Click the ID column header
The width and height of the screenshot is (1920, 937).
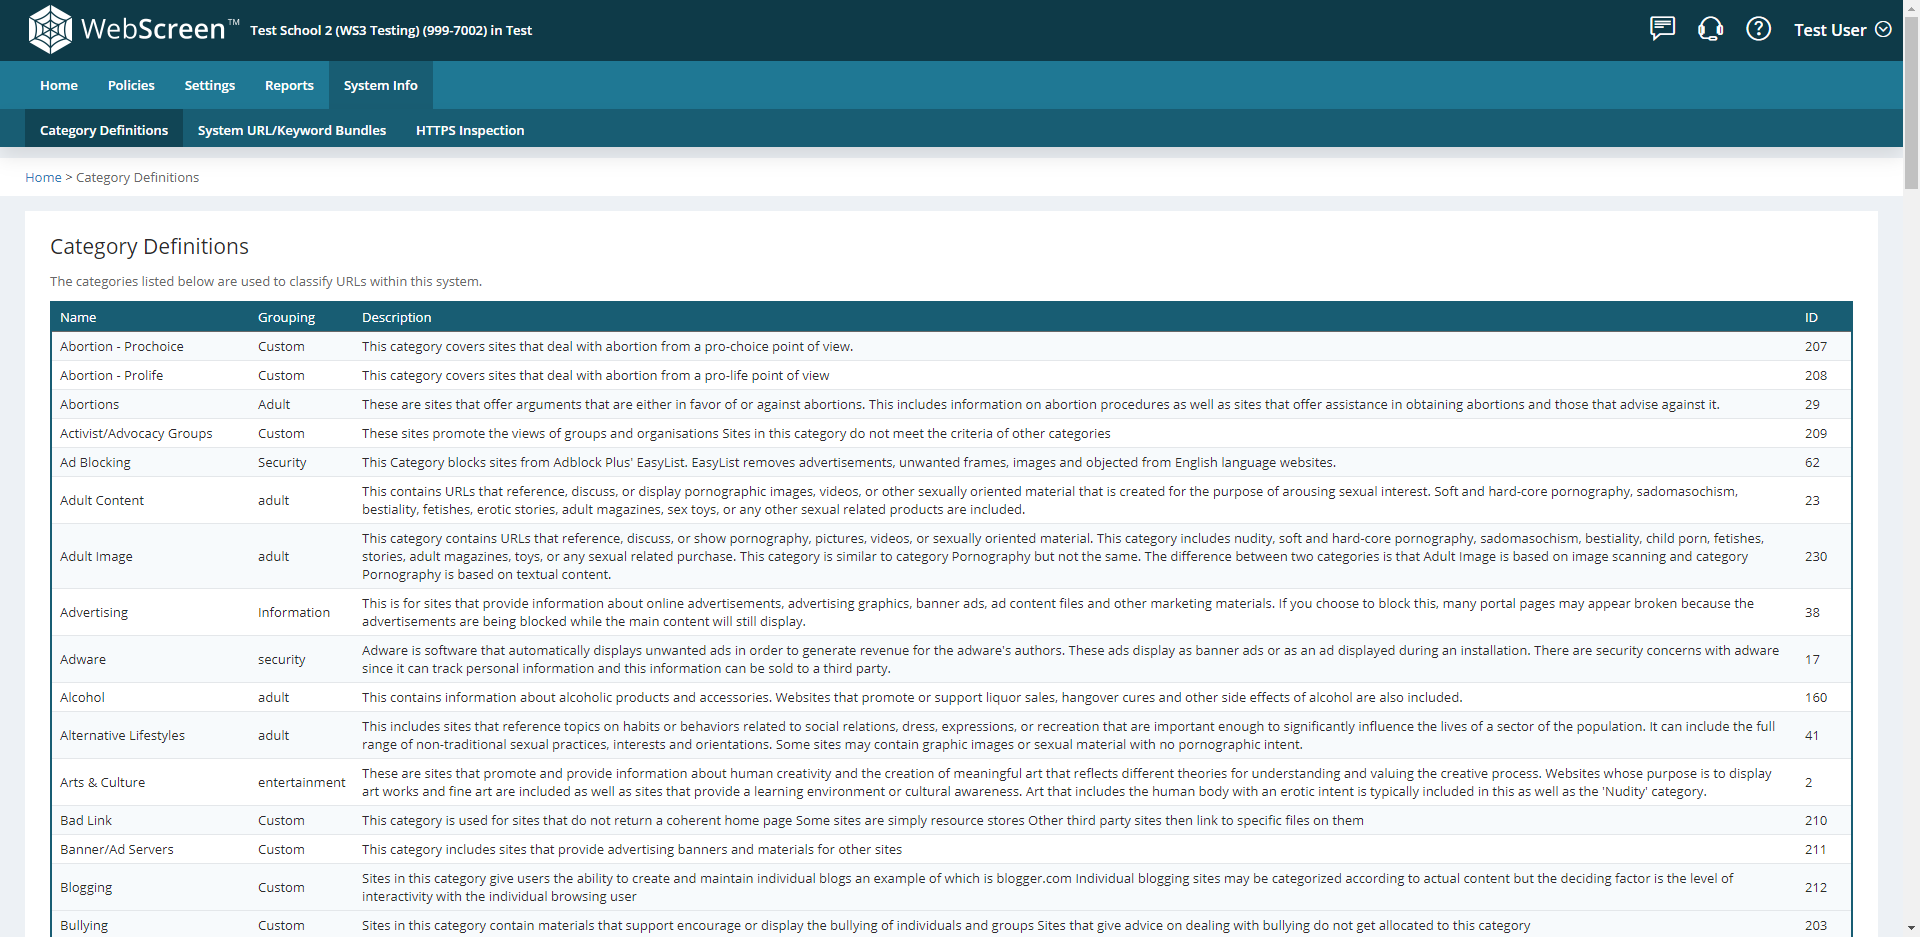click(x=1811, y=318)
